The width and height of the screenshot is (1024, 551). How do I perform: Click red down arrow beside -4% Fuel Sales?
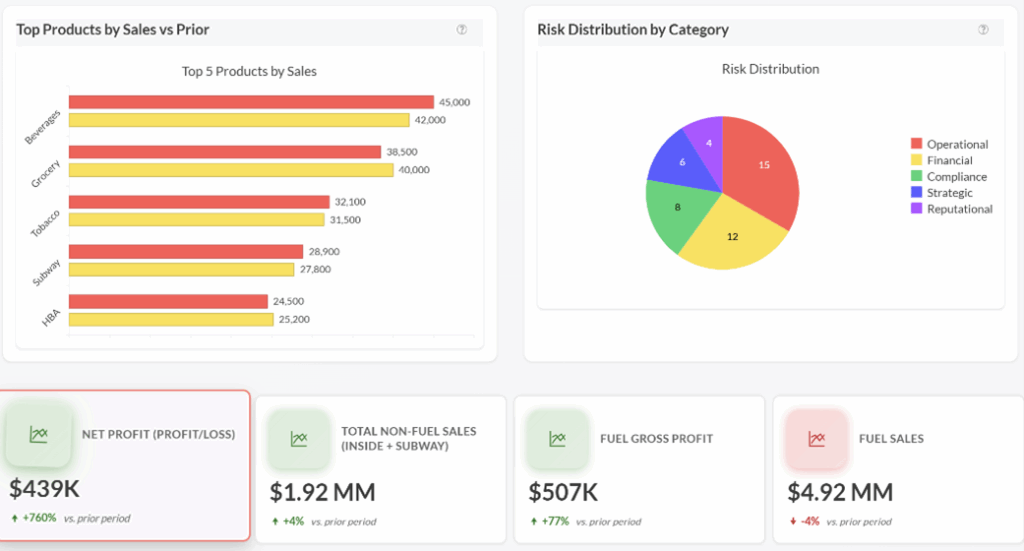[792, 521]
